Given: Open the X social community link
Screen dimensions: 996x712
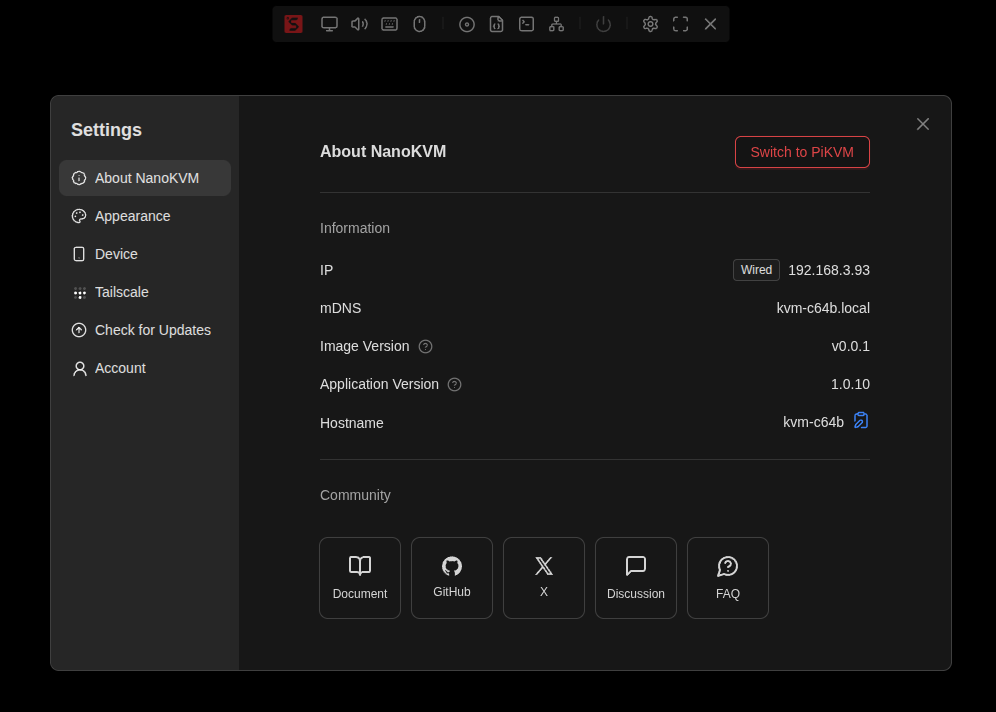Looking at the screenshot, I should coord(544,578).
